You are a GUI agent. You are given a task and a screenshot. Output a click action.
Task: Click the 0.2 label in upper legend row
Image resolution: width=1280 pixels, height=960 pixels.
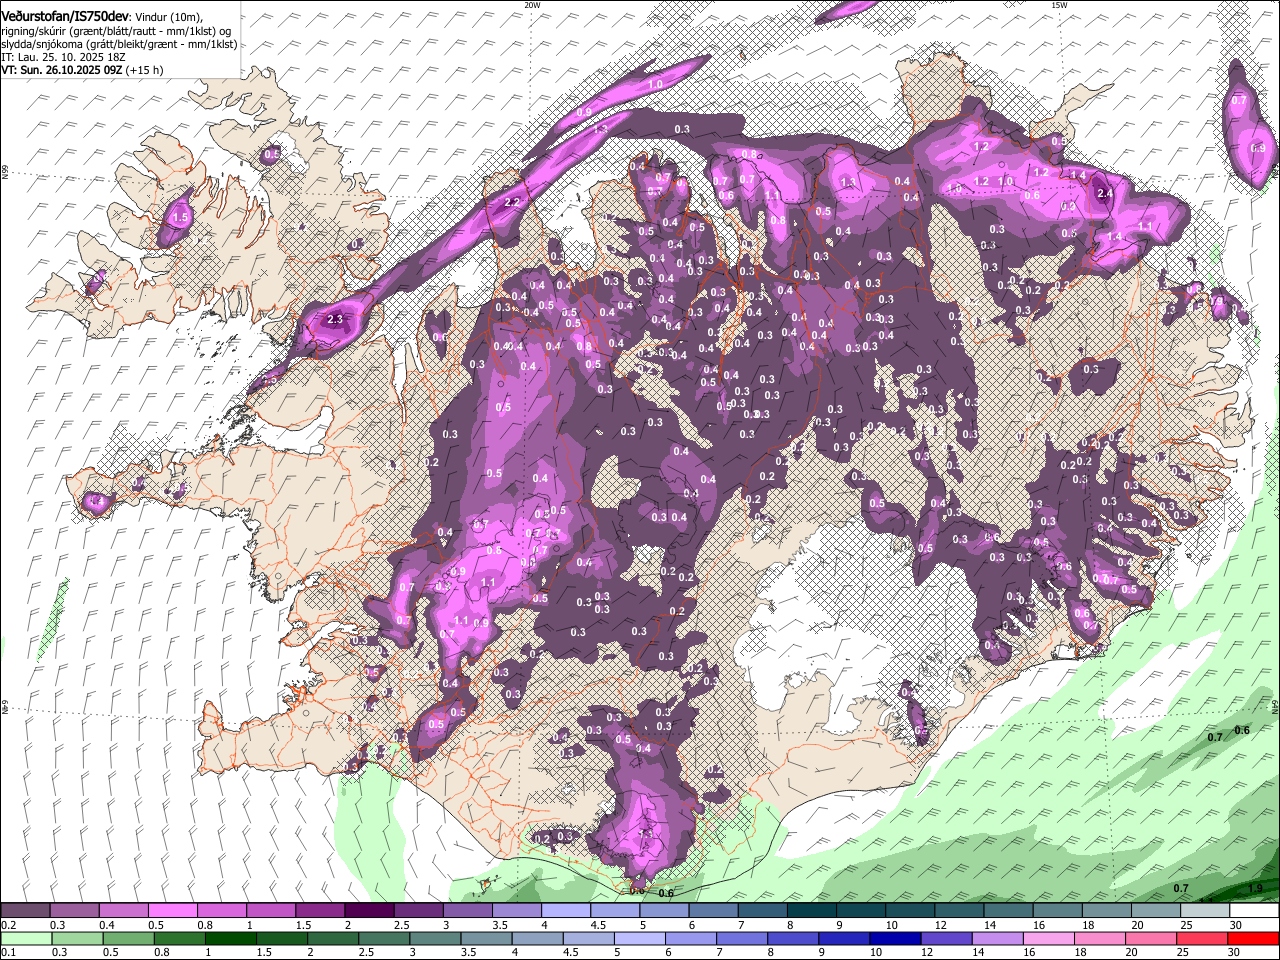click(8, 925)
